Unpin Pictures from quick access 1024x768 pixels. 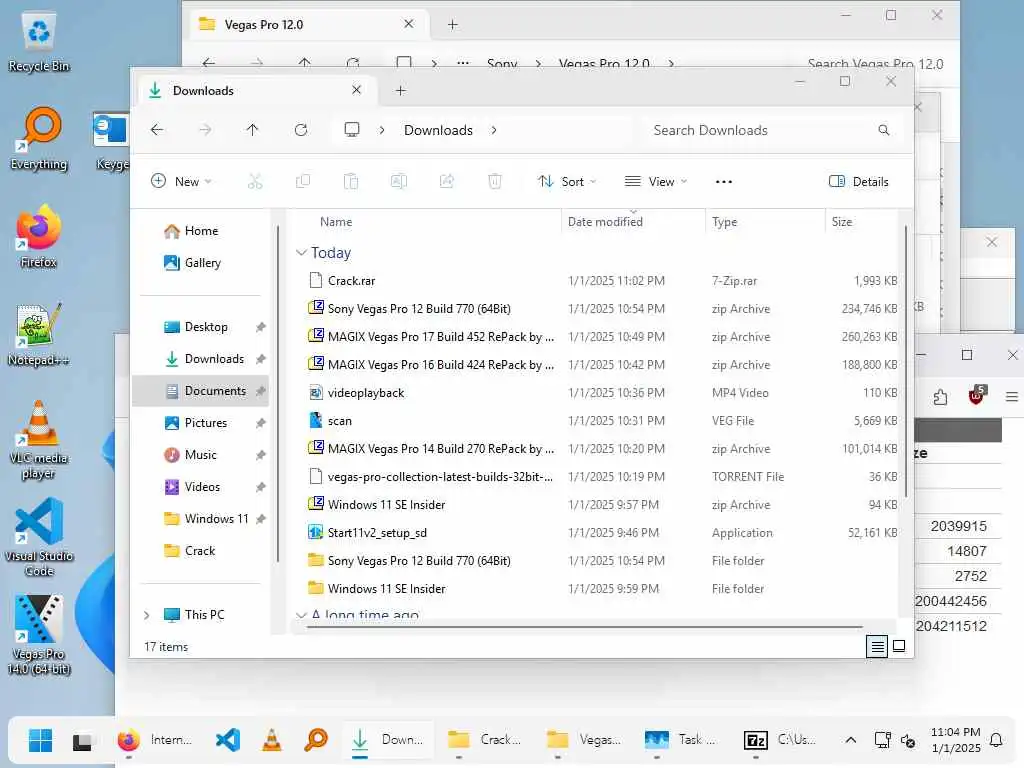pos(261,423)
